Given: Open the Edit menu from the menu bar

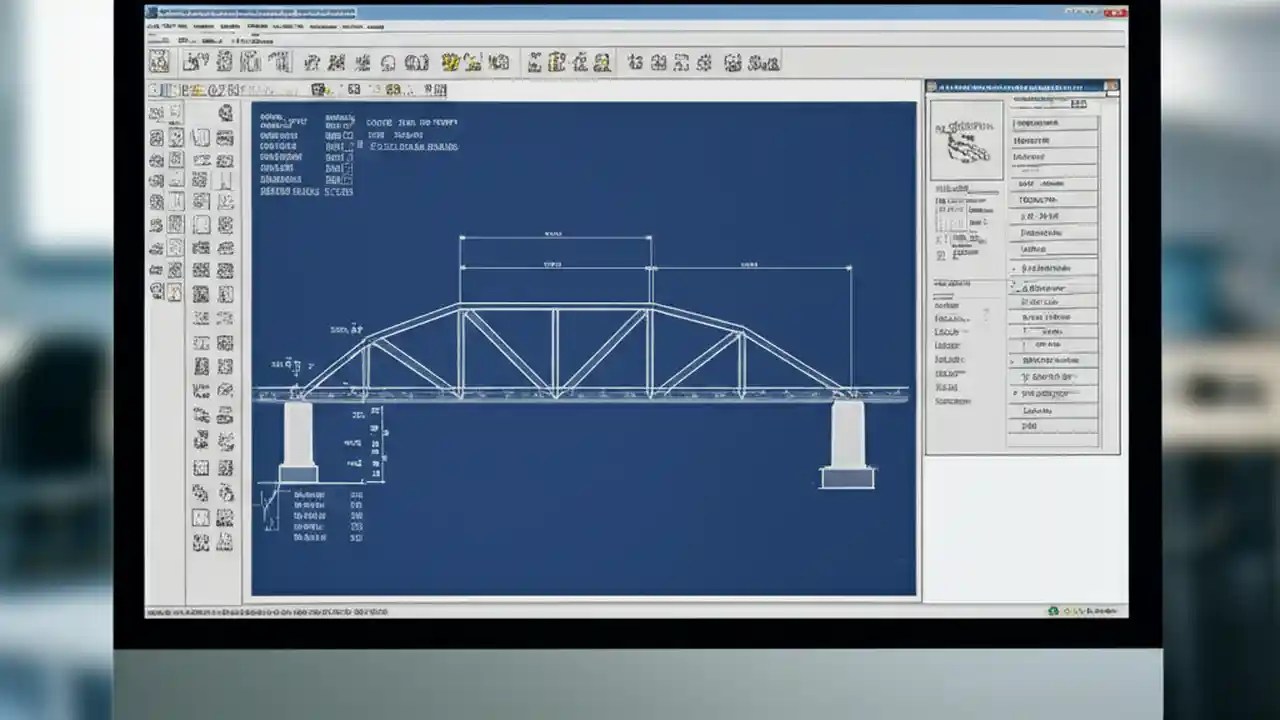Looking at the screenshot, I should [173, 27].
